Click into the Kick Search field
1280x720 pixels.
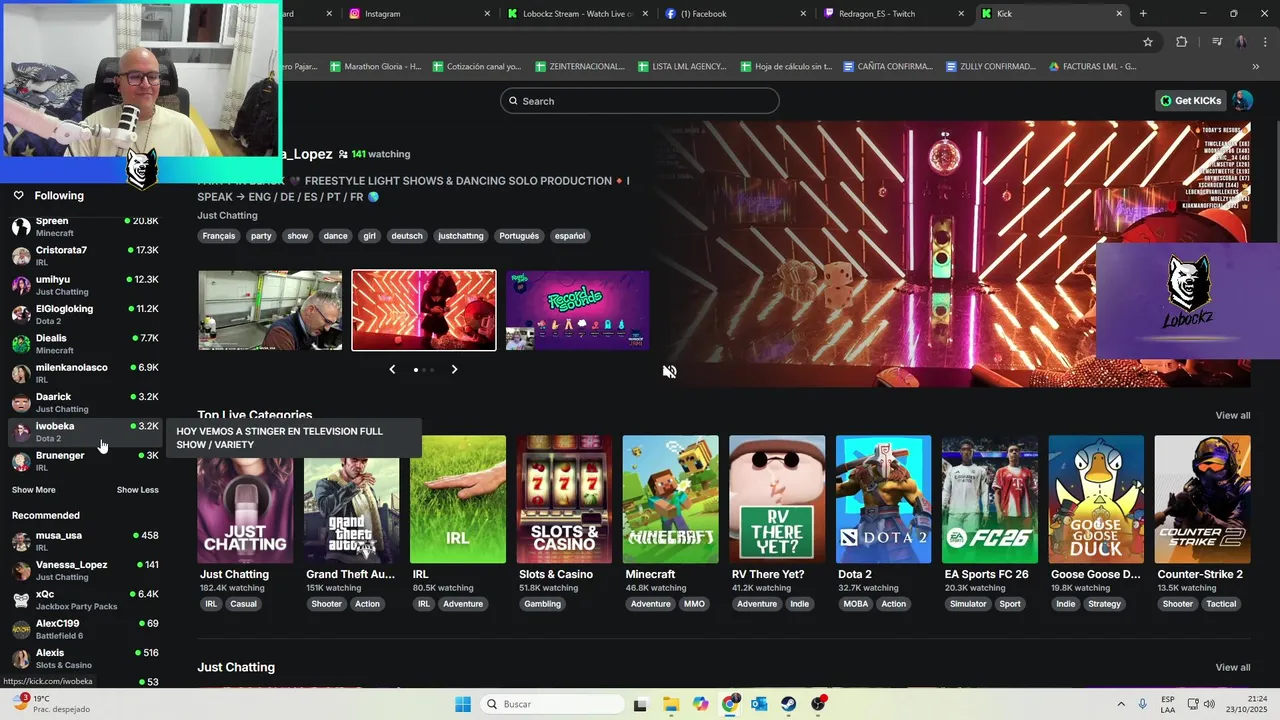pyautogui.click(x=640, y=101)
